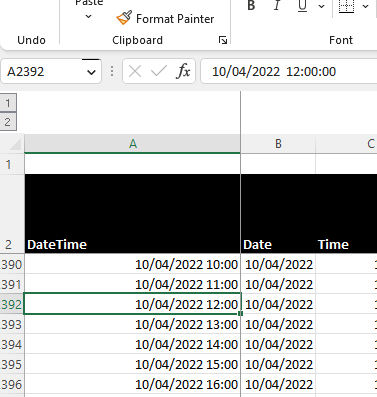377x397 pixels.
Task: Open the Borders dropdown arrow
Action: click(366, 6)
